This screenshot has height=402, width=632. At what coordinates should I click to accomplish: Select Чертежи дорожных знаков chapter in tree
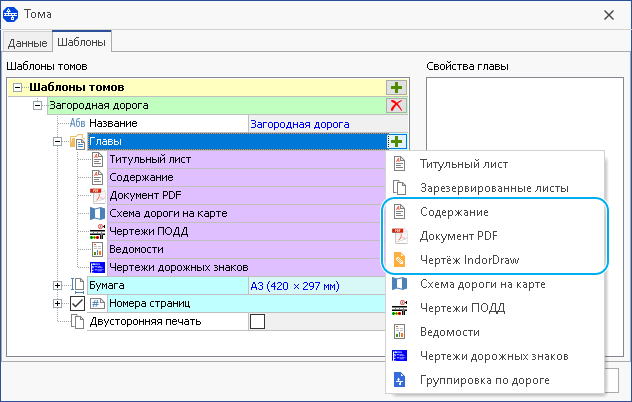click(246, 267)
